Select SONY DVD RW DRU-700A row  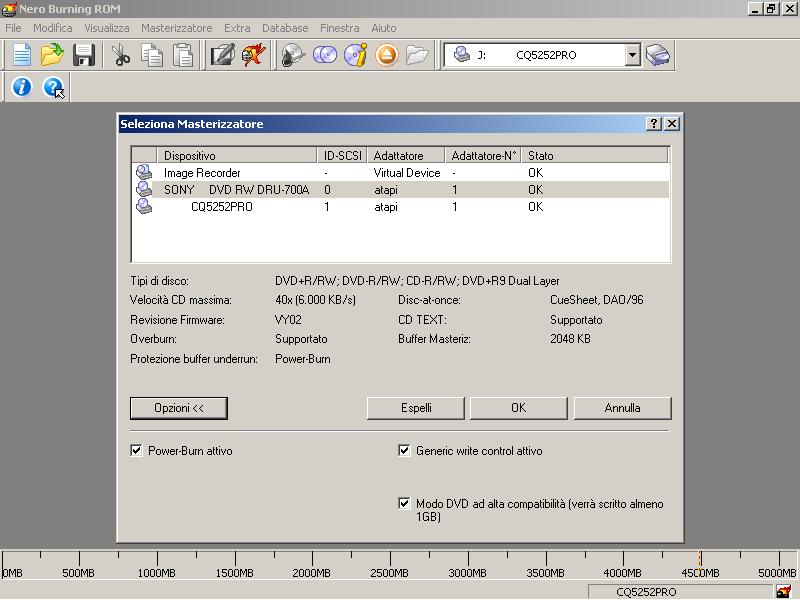(401, 189)
